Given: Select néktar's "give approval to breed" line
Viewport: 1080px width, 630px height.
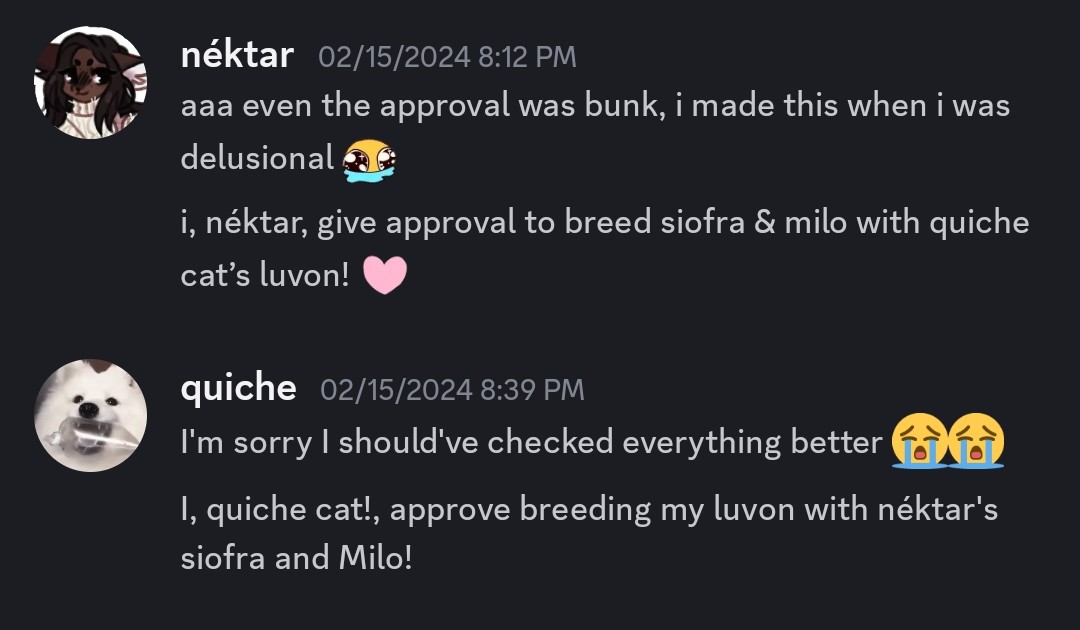Looking at the screenshot, I should point(605,223).
